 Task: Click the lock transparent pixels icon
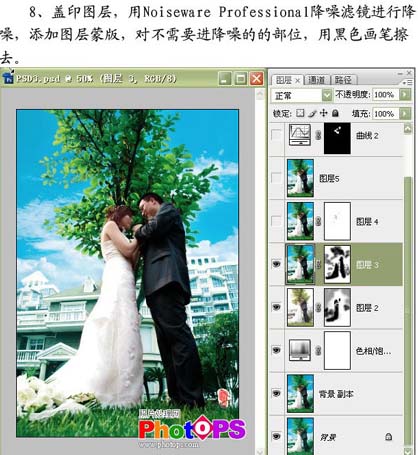coord(300,113)
